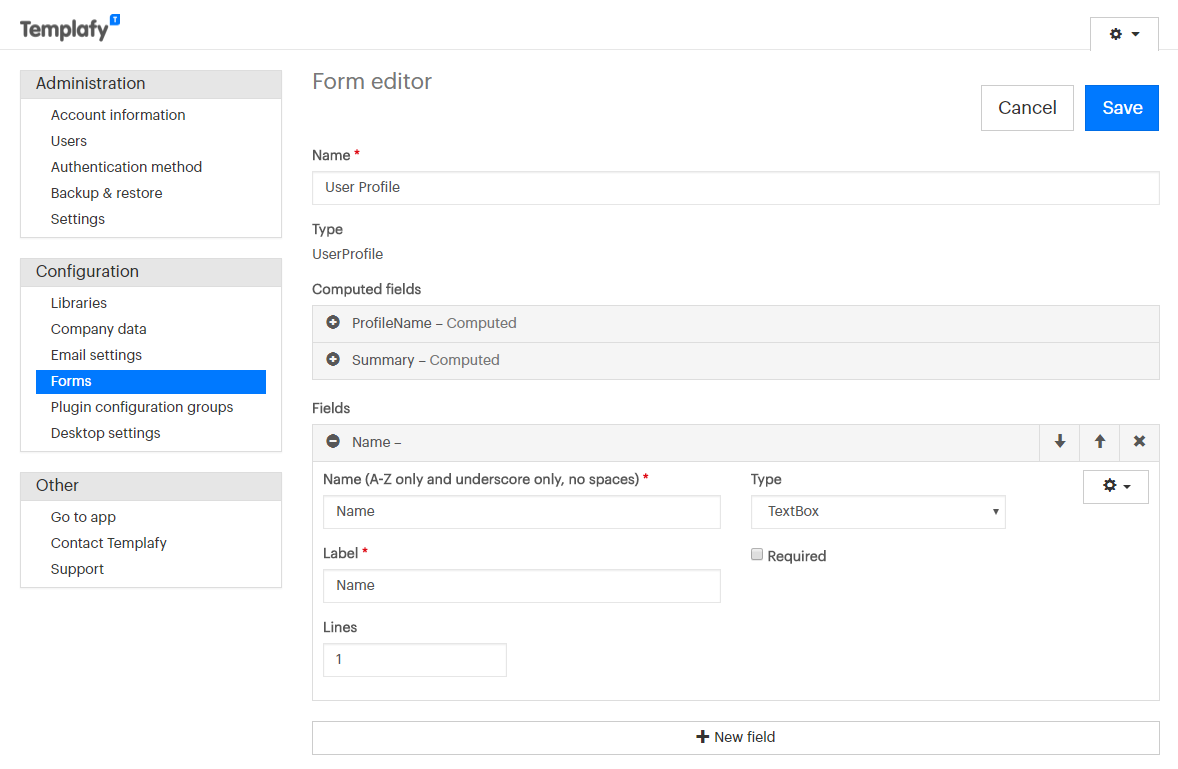Go to Users in Administration menu
The height and width of the screenshot is (769, 1178).
point(69,141)
